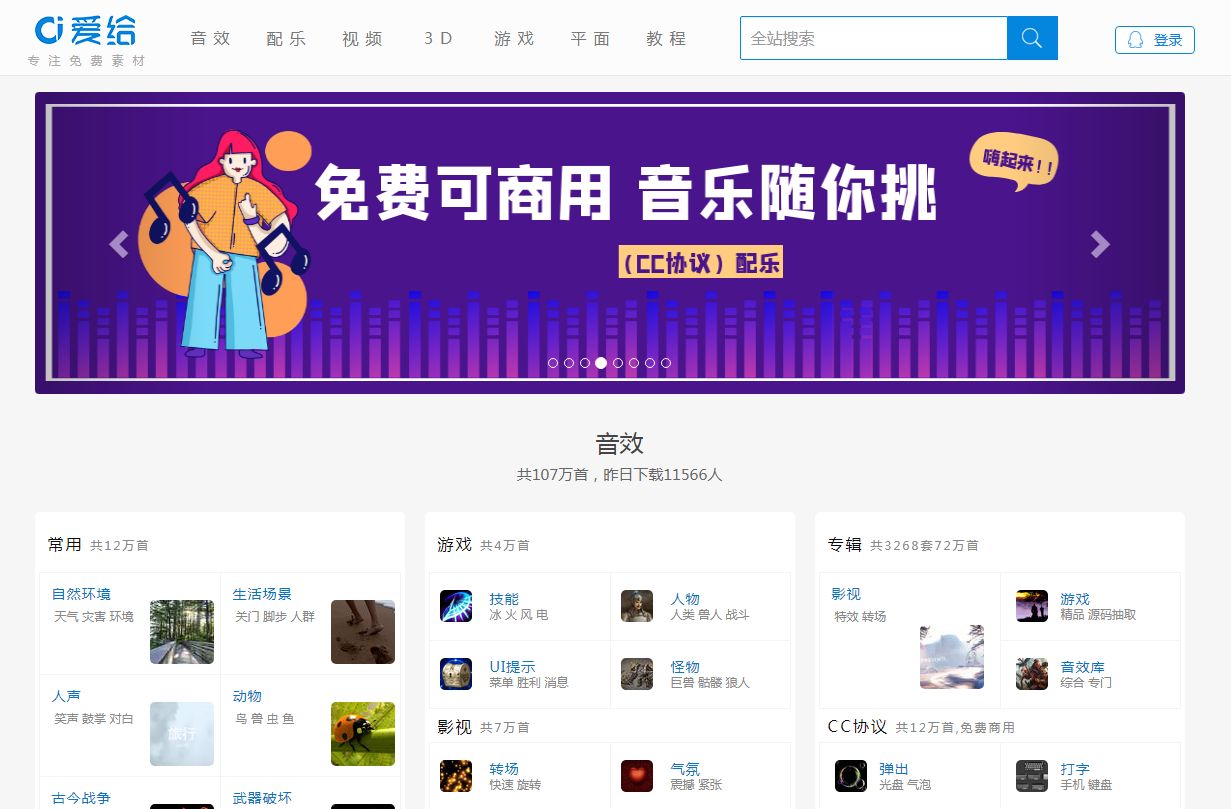Click the CC协议 section heading
This screenshot has height=809, width=1231.
coord(858,726)
